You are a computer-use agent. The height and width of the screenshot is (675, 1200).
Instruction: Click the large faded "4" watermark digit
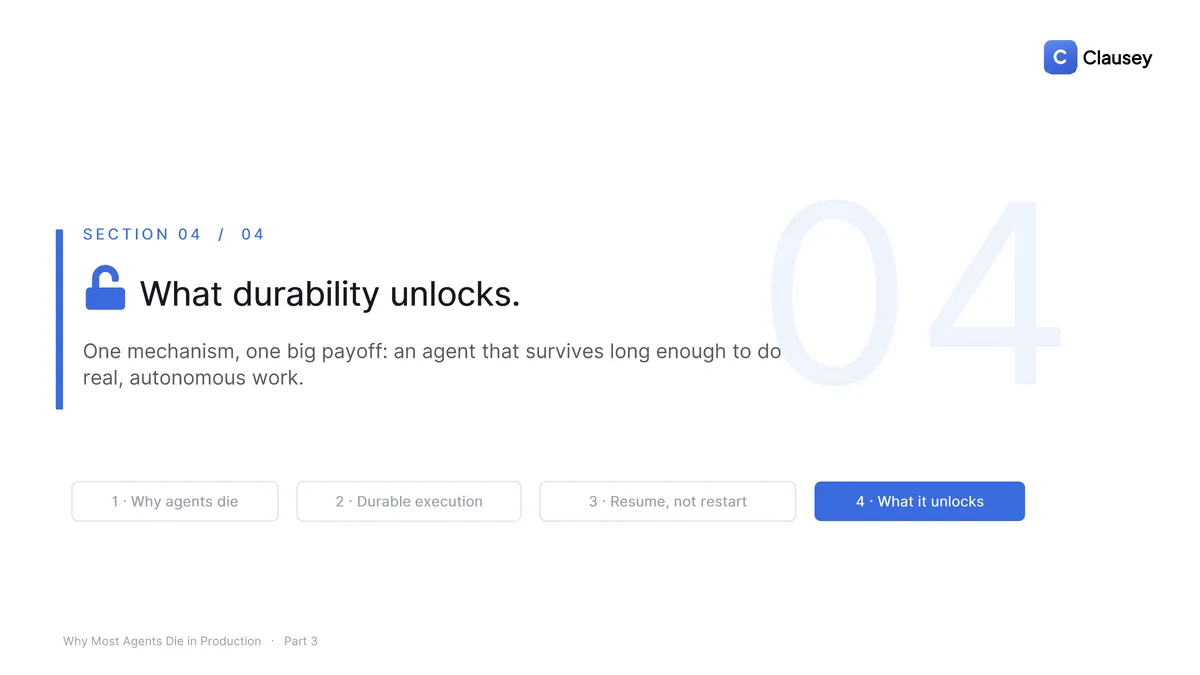(x=994, y=293)
